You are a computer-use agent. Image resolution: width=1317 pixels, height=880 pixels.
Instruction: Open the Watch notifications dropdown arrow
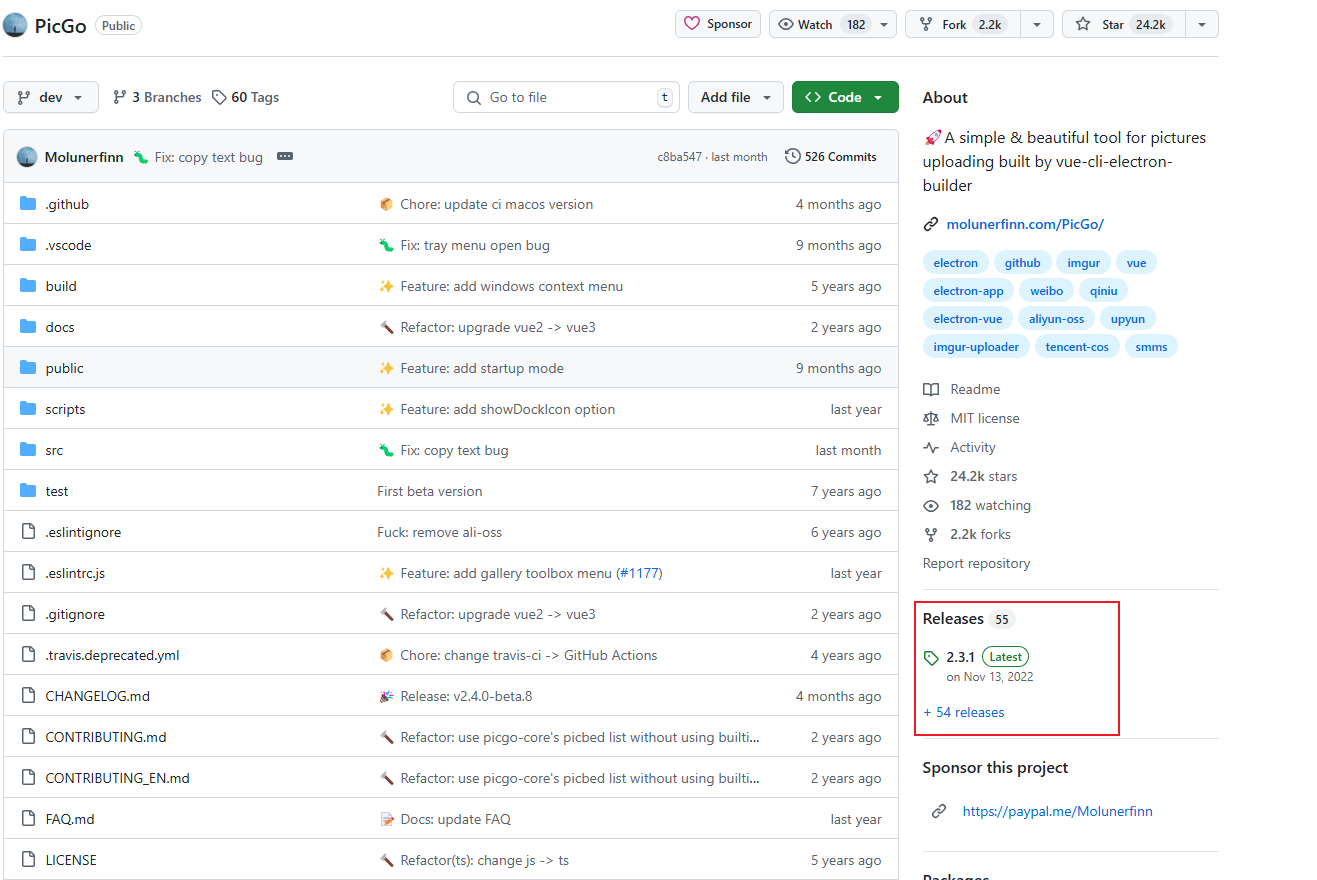click(x=885, y=24)
